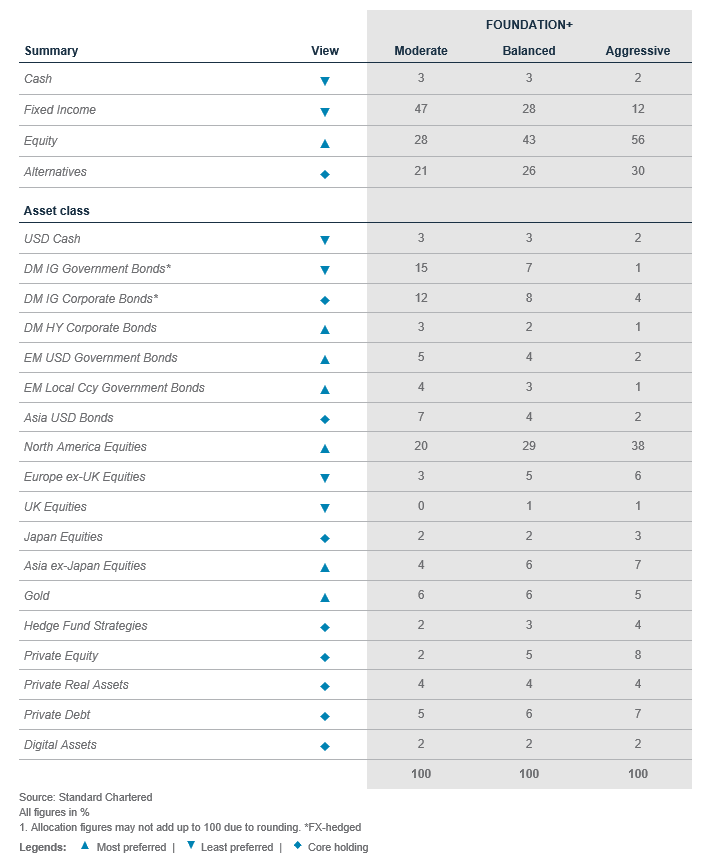Click the Private Equity diamond icon

(x=325, y=657)
